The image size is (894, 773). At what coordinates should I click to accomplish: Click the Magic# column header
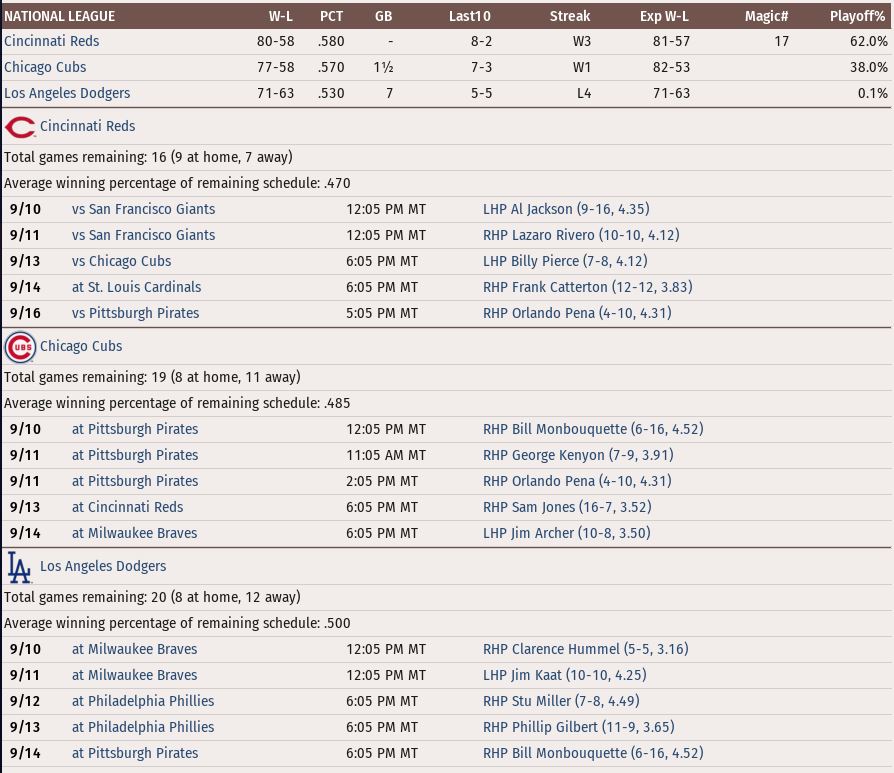[x=766, y=17]
